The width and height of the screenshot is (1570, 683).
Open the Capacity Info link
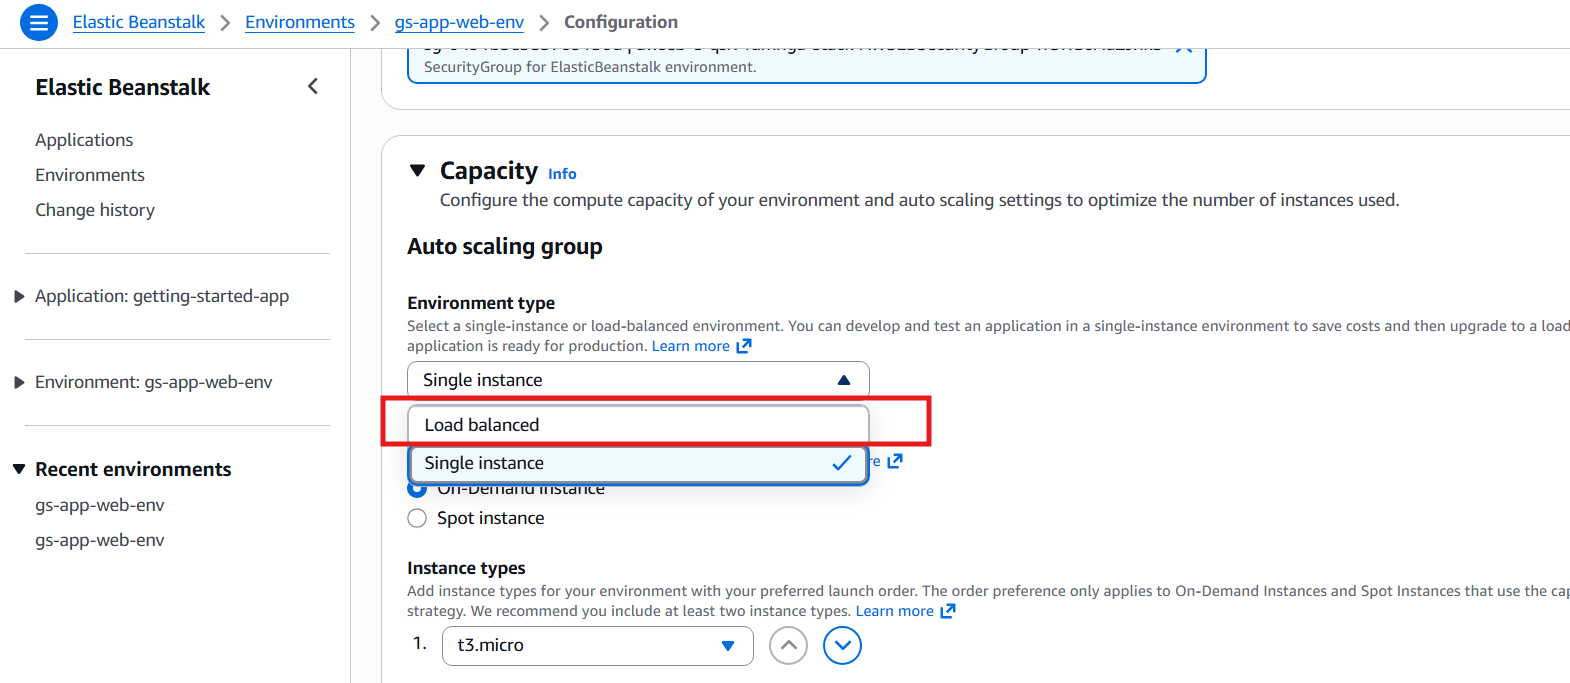[562, 174]
